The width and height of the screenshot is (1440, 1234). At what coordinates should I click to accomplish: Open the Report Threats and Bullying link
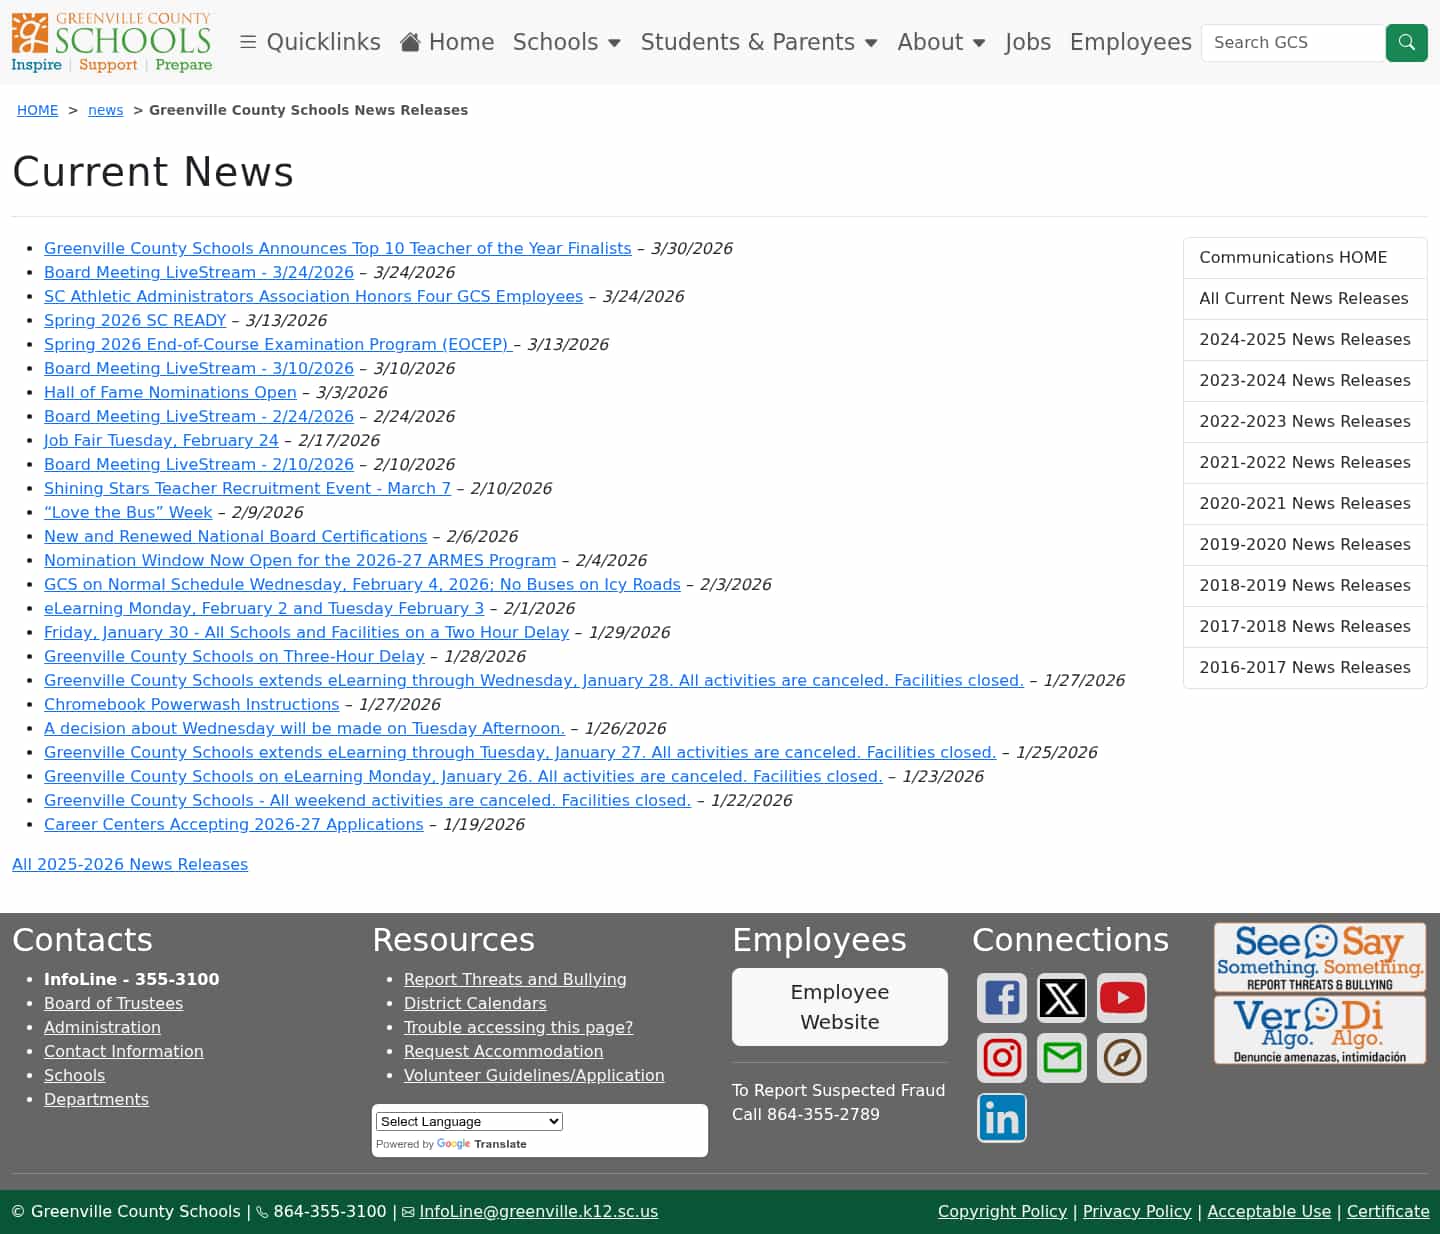[515, 979]
